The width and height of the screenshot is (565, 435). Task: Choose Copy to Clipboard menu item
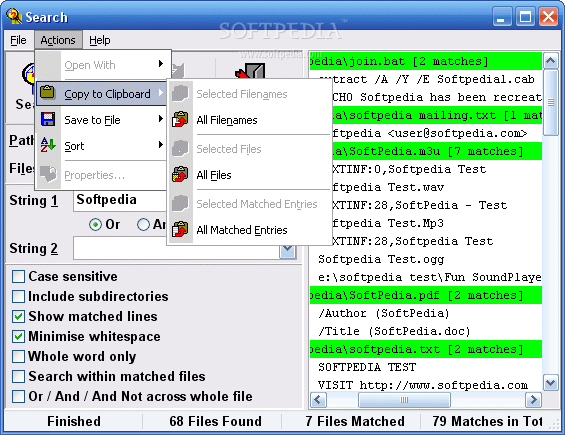click(101, 93)
